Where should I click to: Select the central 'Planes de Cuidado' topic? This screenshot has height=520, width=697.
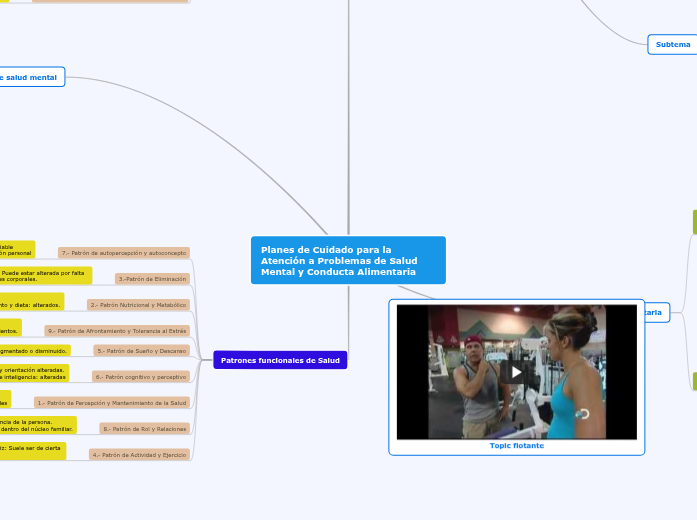(x=347, y=261)
